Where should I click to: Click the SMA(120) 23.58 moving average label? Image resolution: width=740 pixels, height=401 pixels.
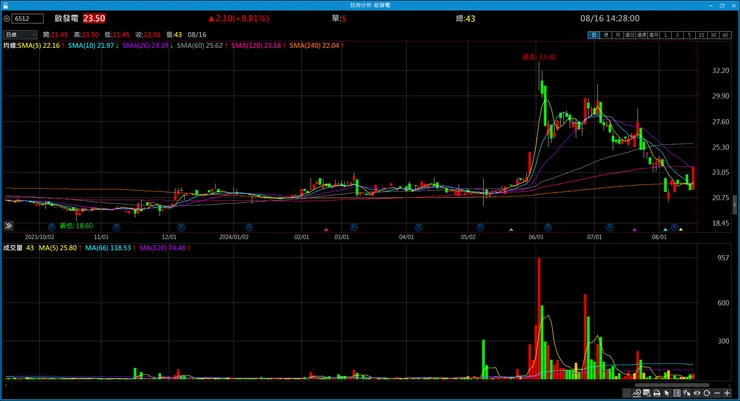tap(257, 45)
